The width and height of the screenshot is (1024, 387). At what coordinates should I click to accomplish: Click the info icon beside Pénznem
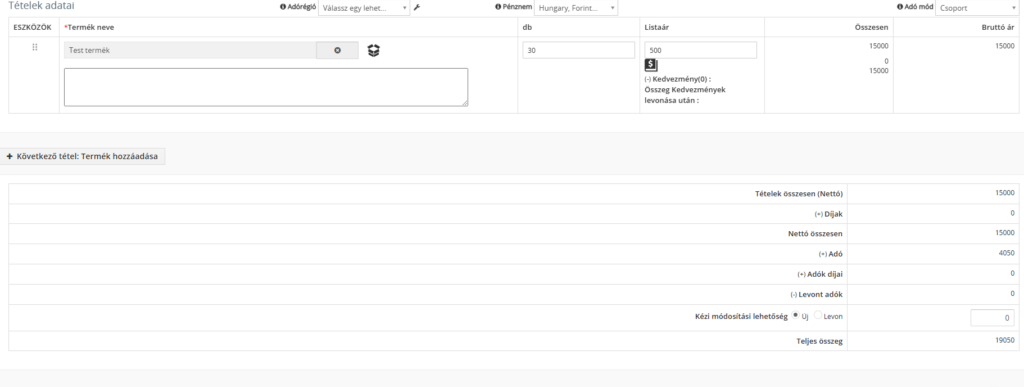(x=498, y=7)
